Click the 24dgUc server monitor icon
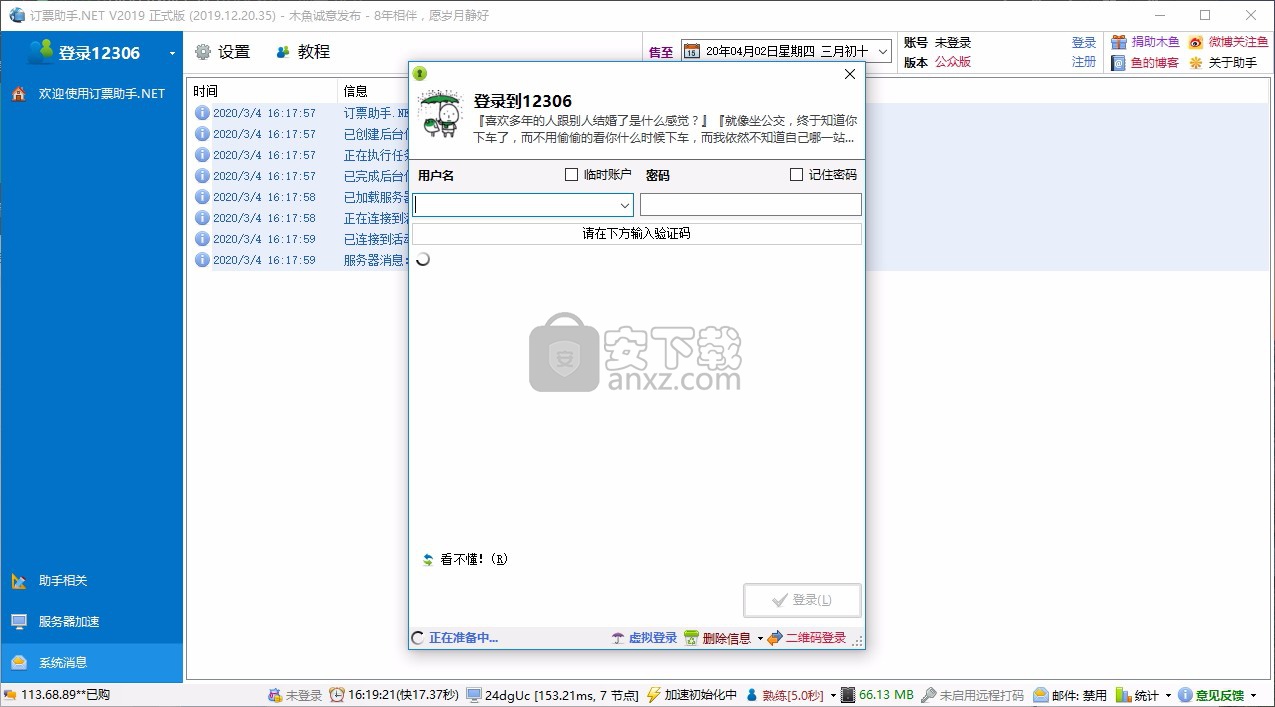Image resolution: width=1275 pixels, height=707 pixels. click(x=475, y=695)
